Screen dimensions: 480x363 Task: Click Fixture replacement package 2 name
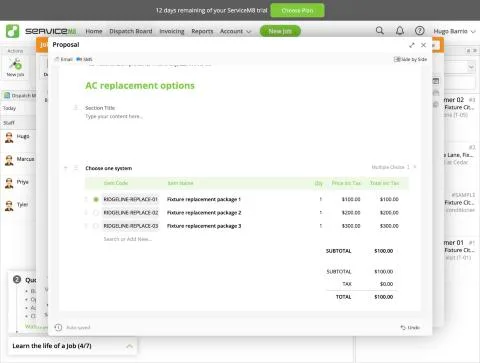[x=204, y=213]
